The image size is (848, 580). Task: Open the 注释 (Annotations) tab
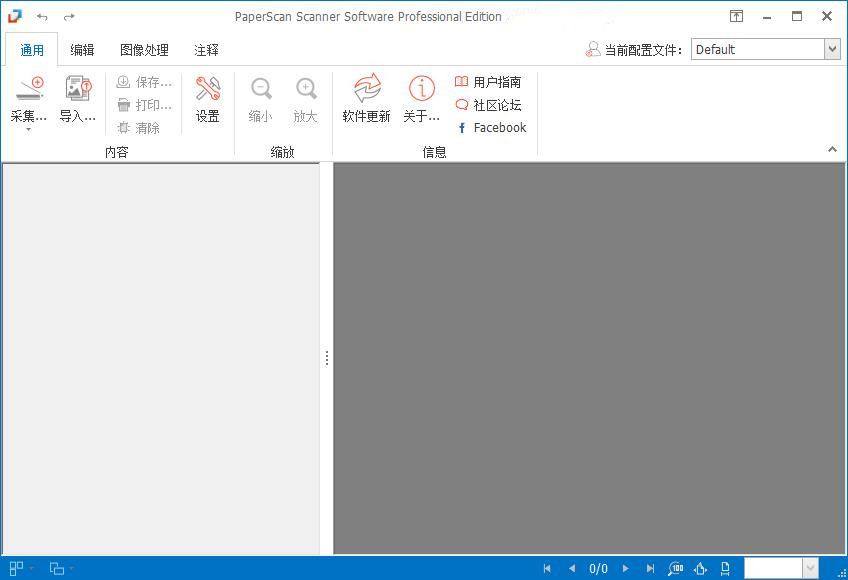pos(206,50)
